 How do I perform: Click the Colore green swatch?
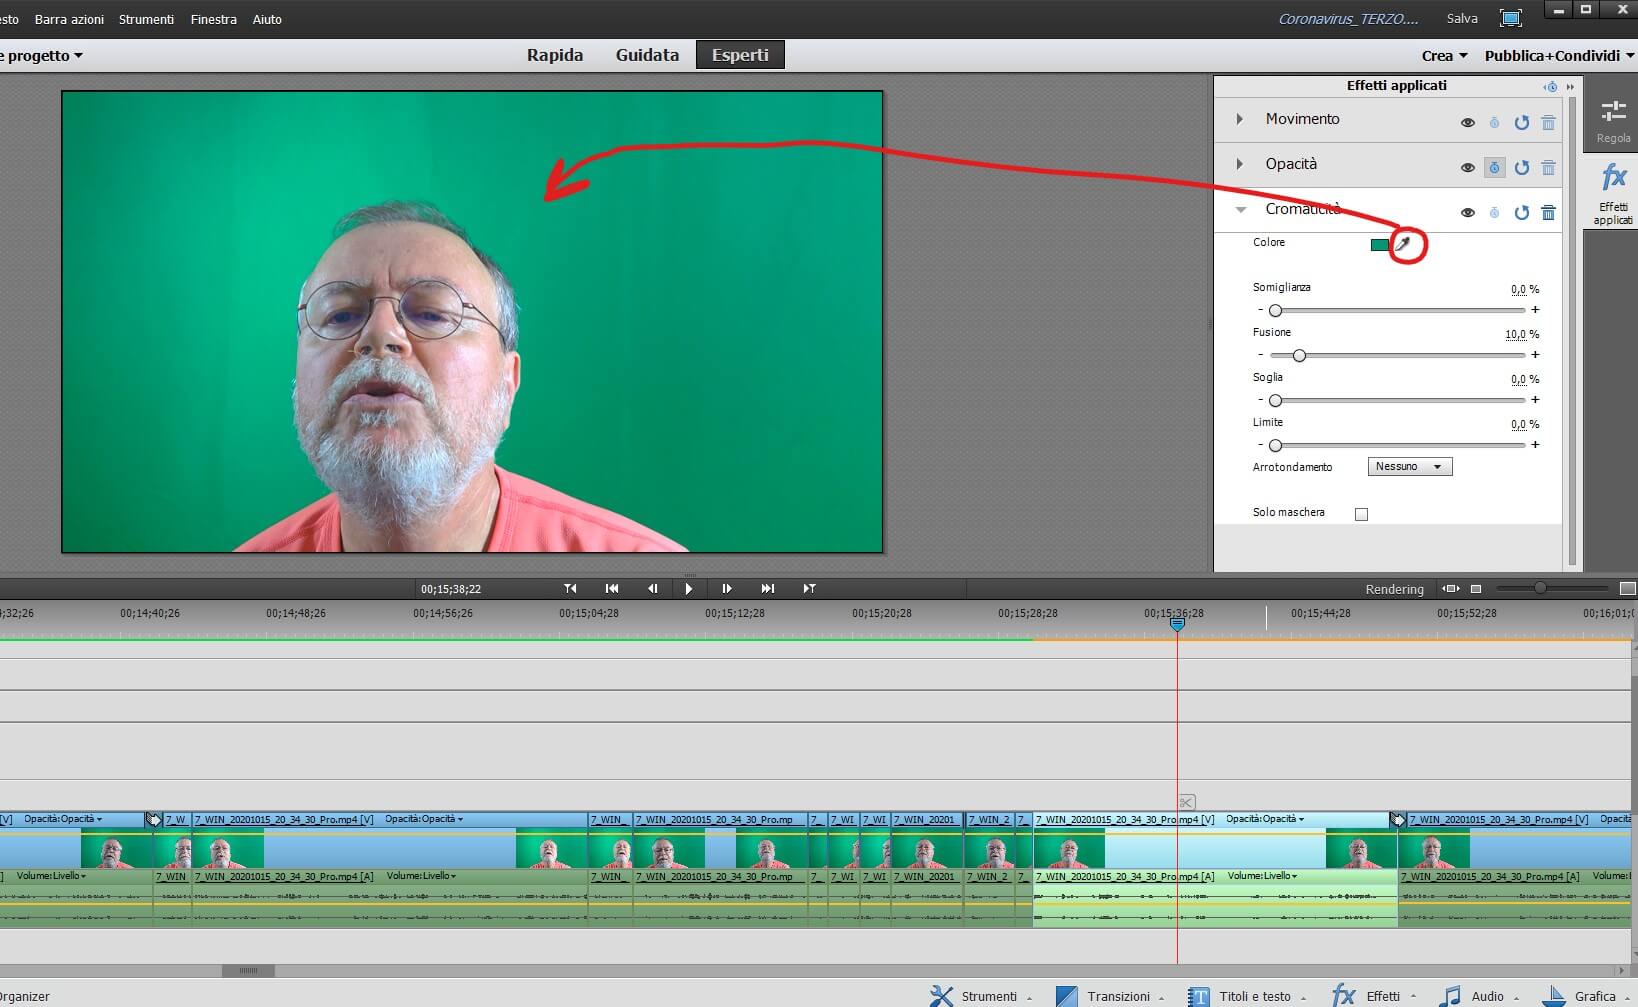coord(1379,245)
